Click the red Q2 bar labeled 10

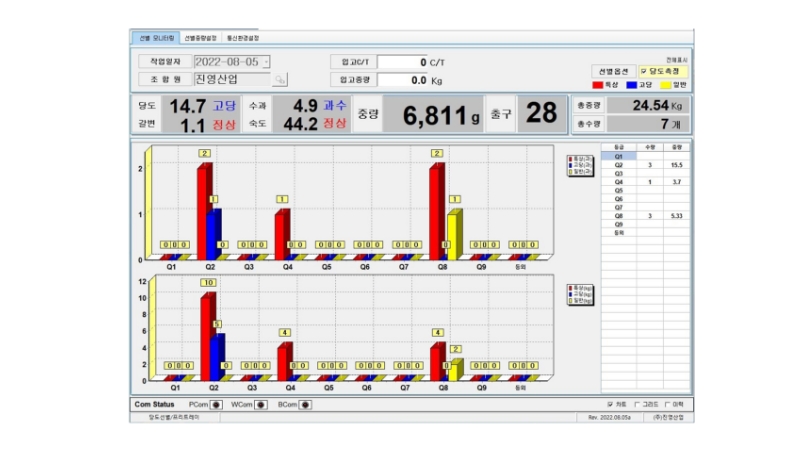coord(206,339)
